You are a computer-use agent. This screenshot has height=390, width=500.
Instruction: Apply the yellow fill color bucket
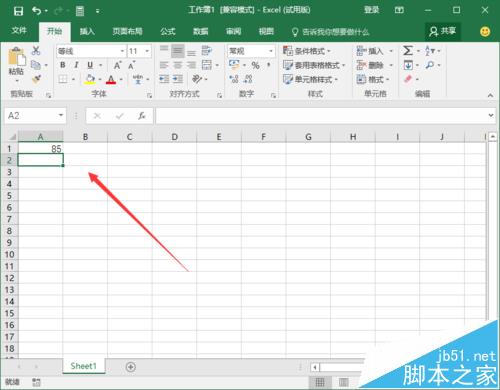click(x=90, y=79)
